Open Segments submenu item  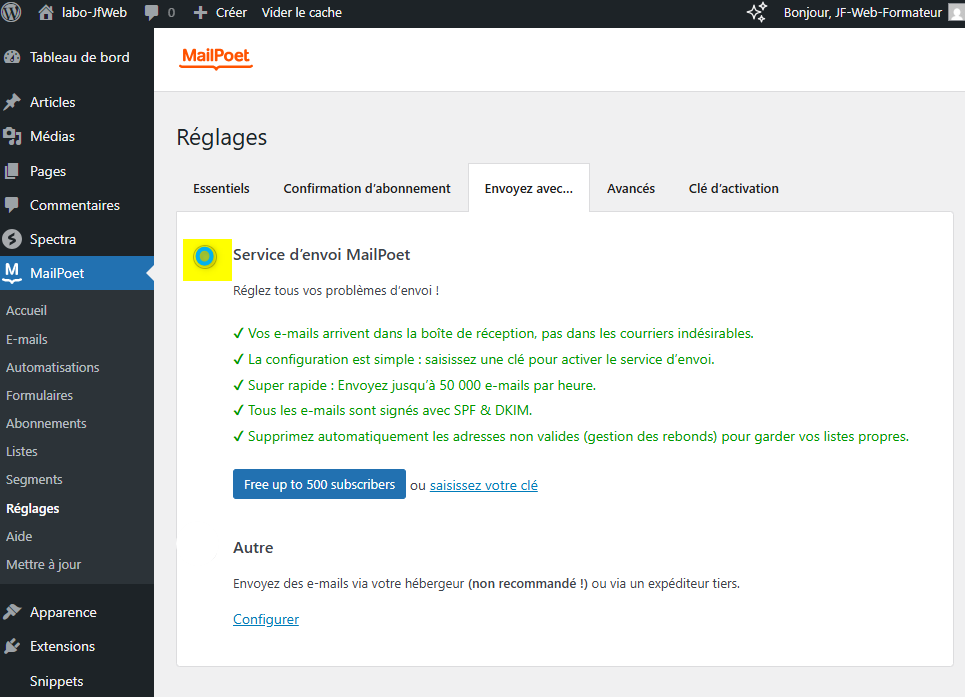(34, 480)
